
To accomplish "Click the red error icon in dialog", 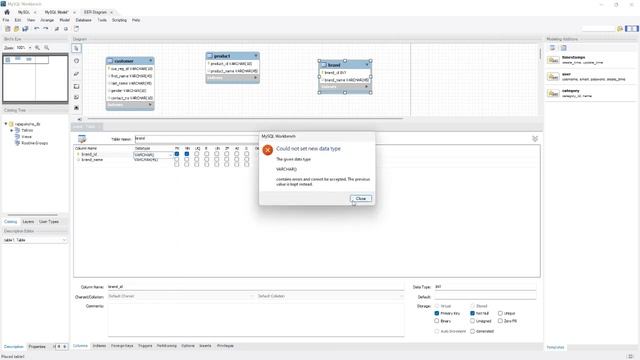I will click(268, 150).
